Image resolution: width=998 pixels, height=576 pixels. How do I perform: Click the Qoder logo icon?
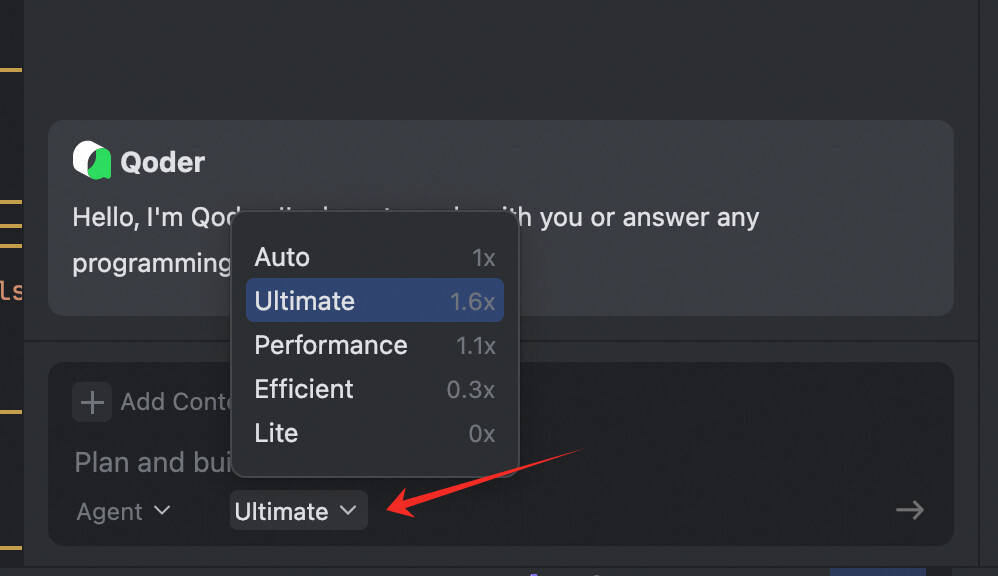point(92,161)
